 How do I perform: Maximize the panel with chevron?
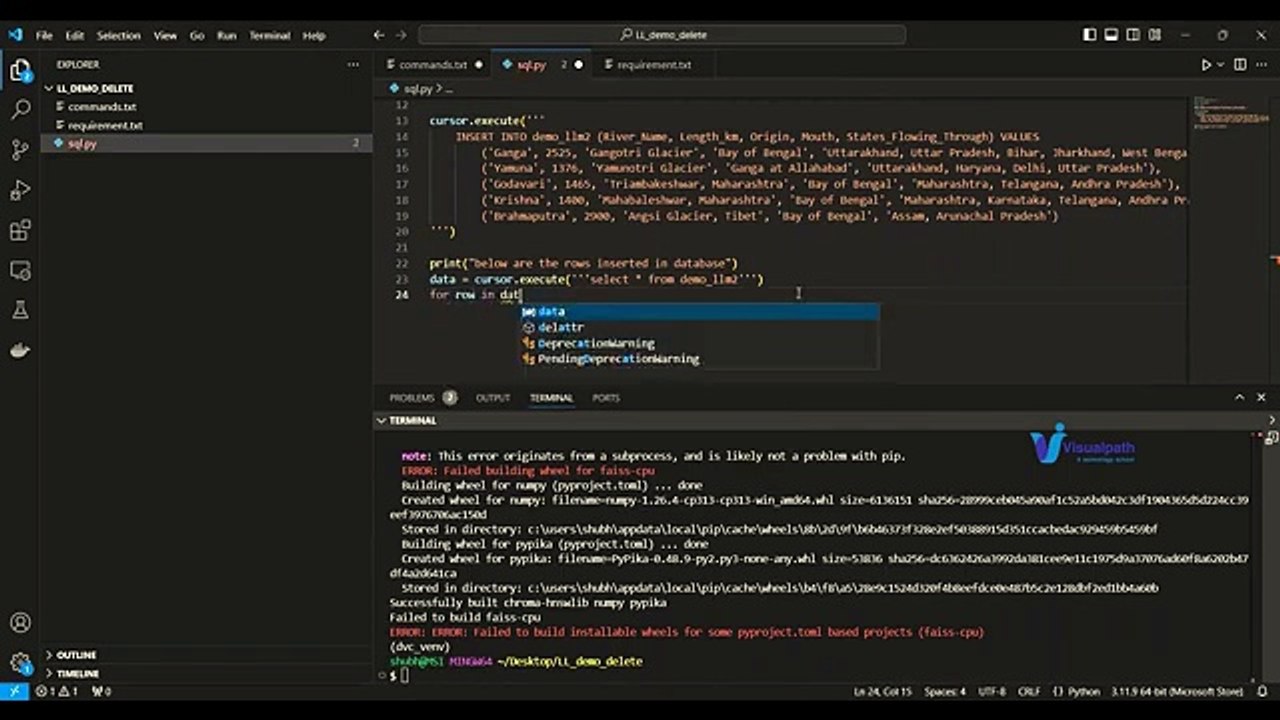pos(1240,398)
